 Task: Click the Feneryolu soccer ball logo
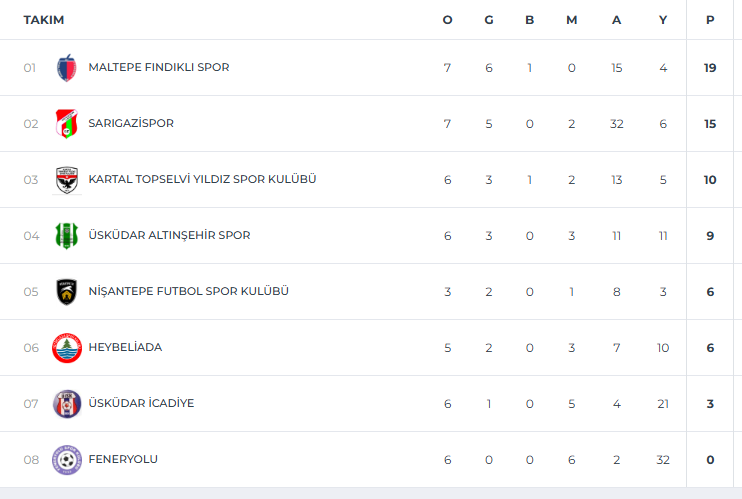67,460
